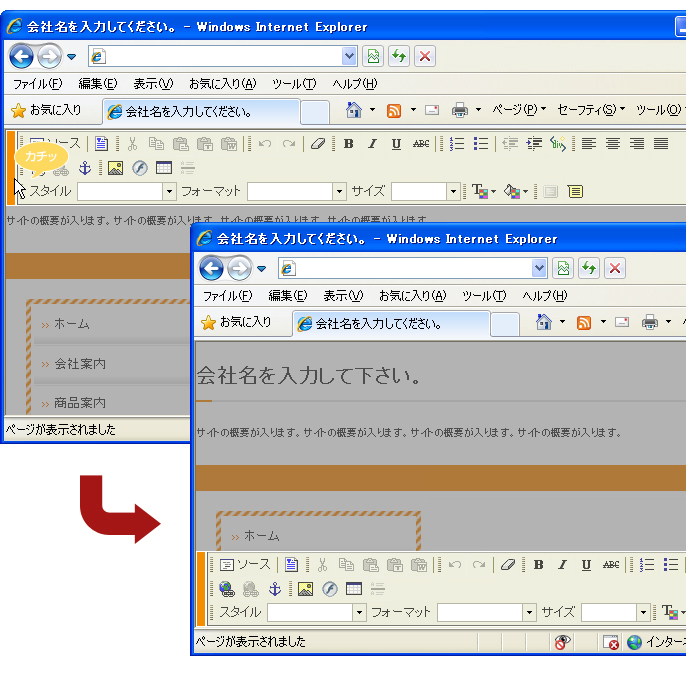The height and width of the screenshot is (680, 686).
Task: Open recent pages dropdown arrow in front window
Action: pyautogui.click(x=261, y=269)
